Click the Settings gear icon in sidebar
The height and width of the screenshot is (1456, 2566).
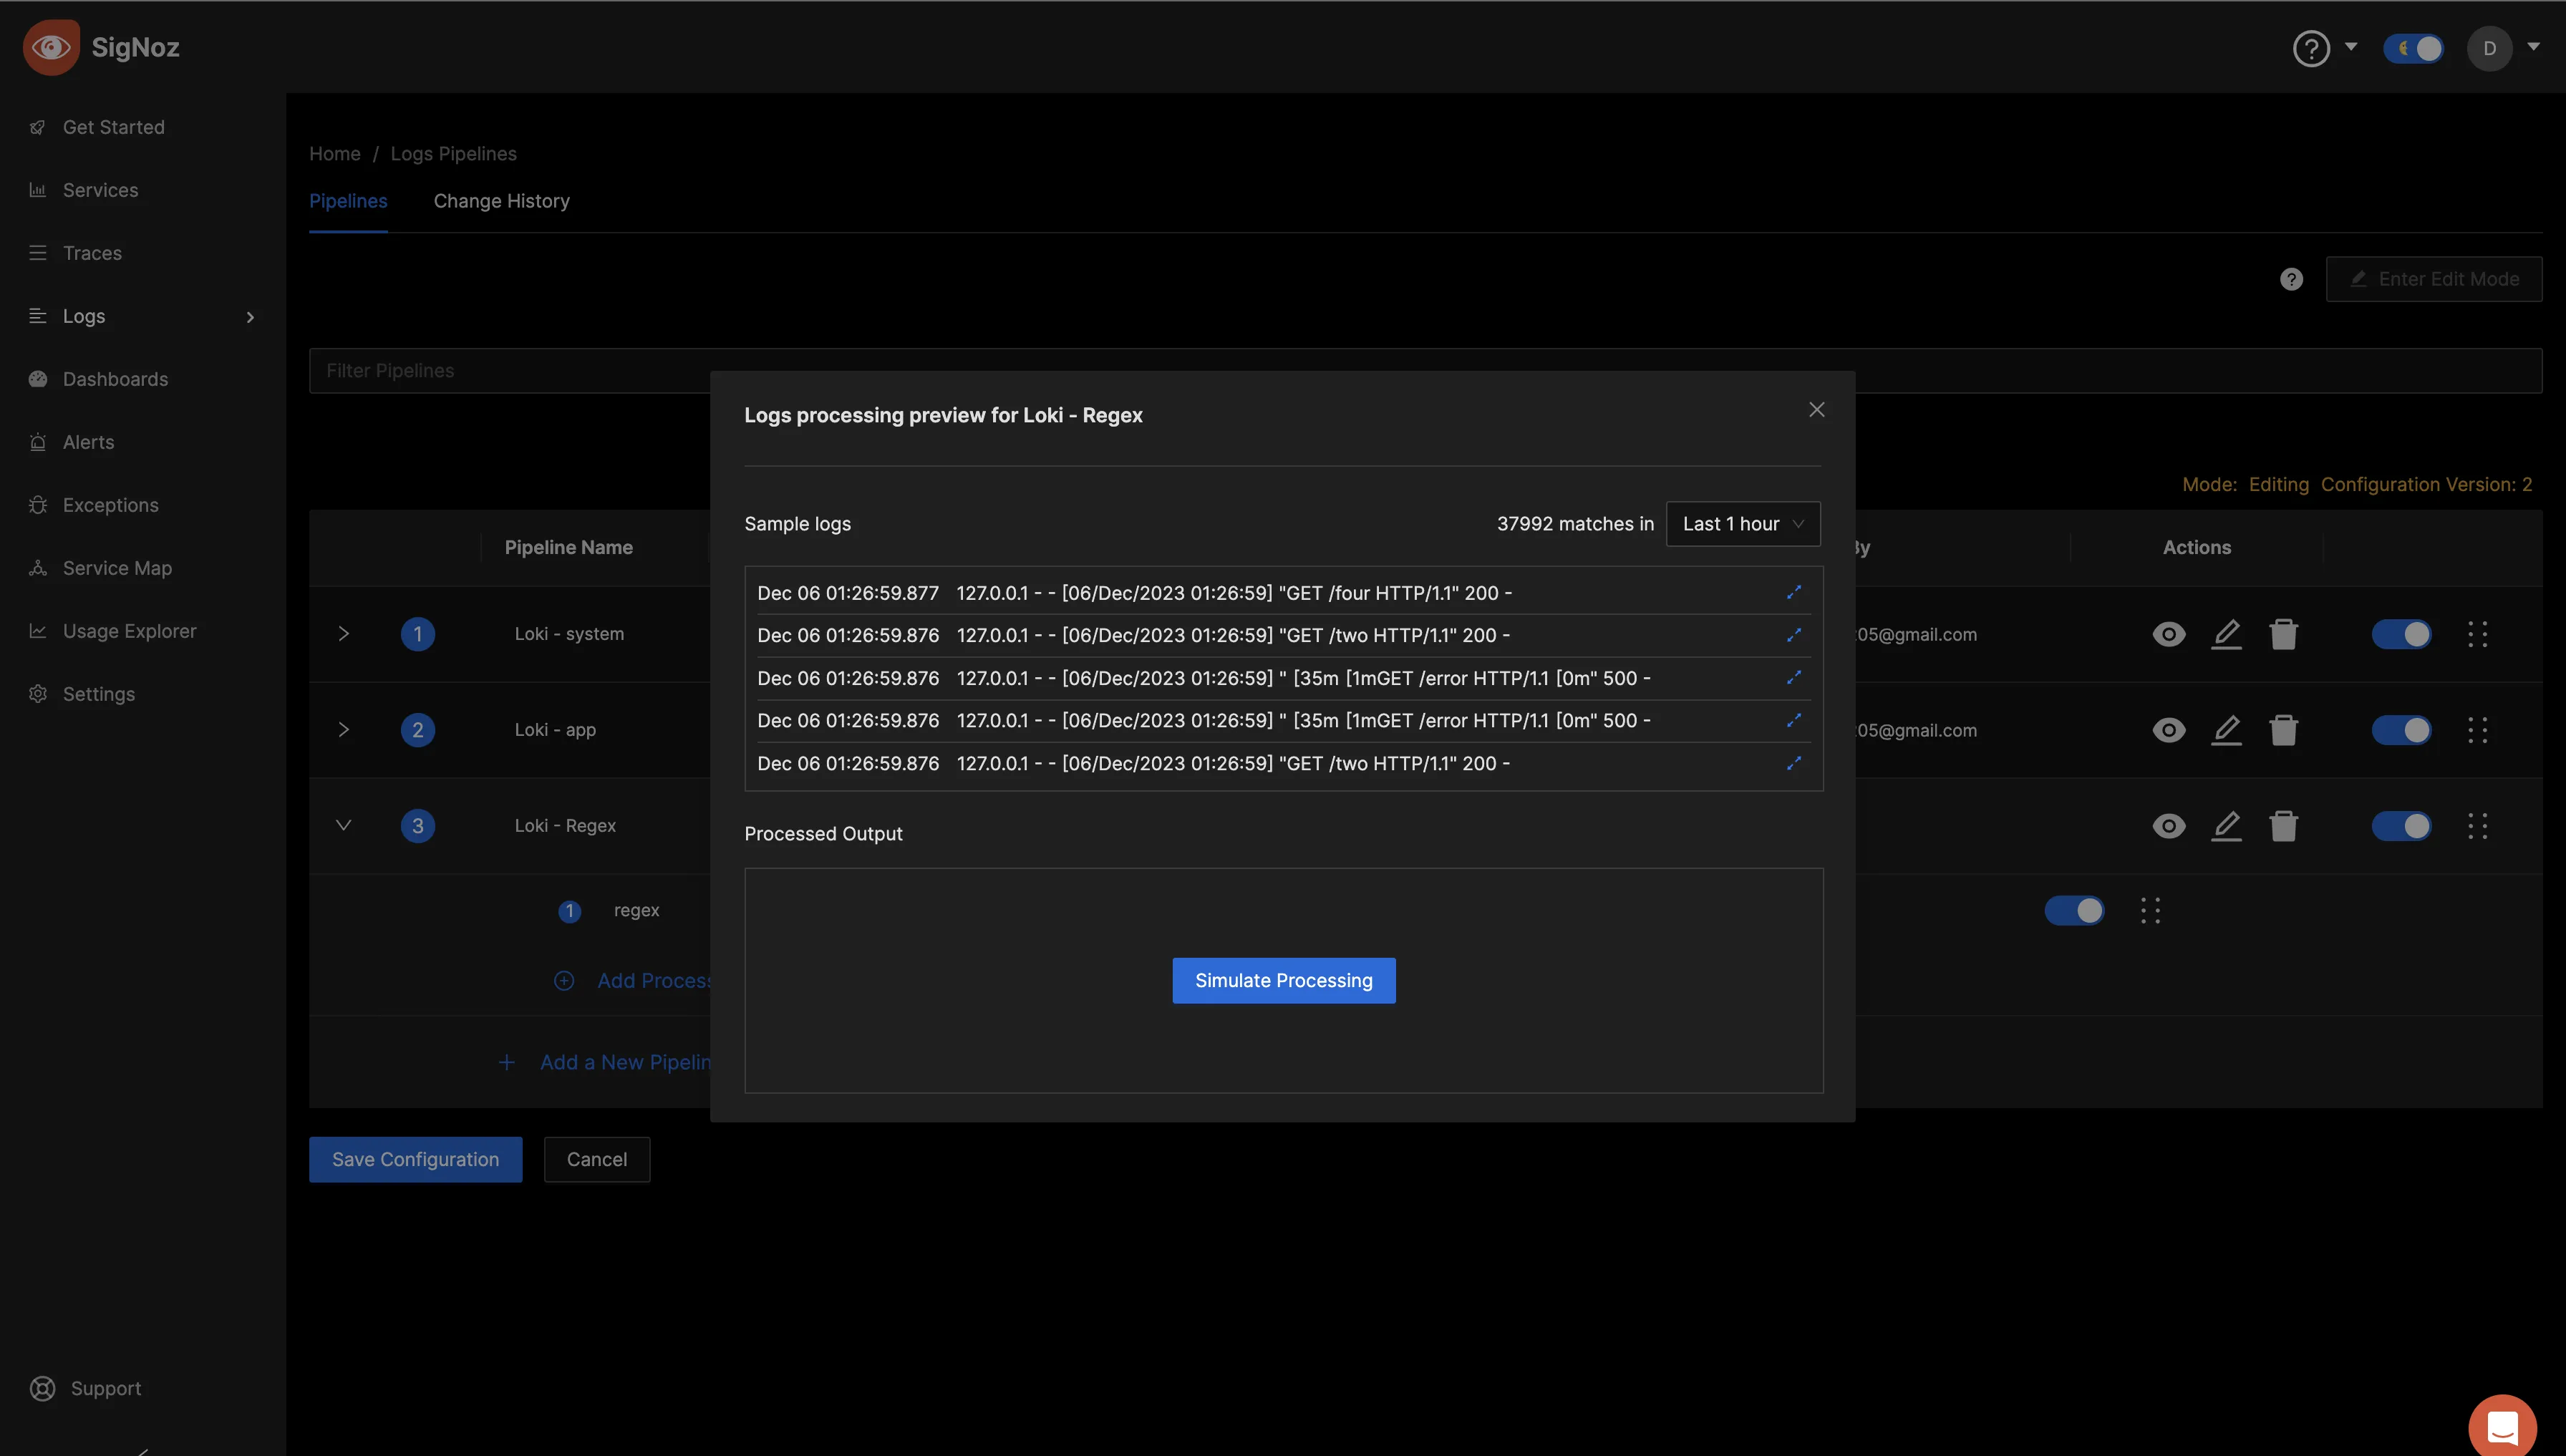click(38, 694)
